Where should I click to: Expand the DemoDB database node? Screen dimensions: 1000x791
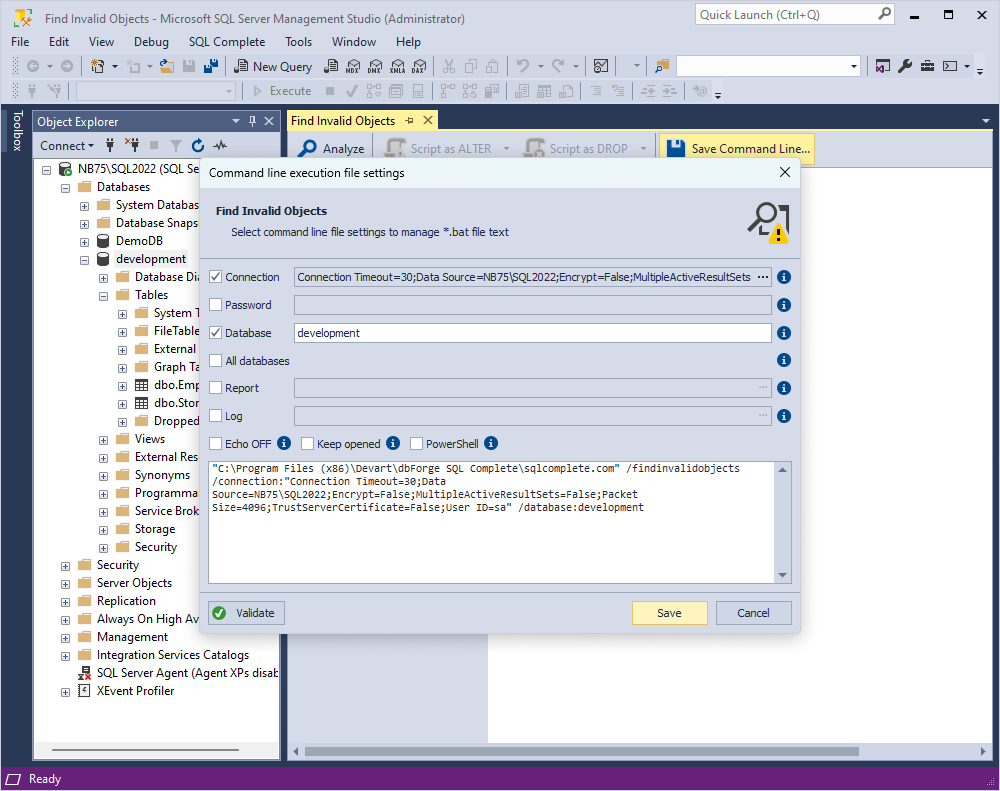[84, 242]
